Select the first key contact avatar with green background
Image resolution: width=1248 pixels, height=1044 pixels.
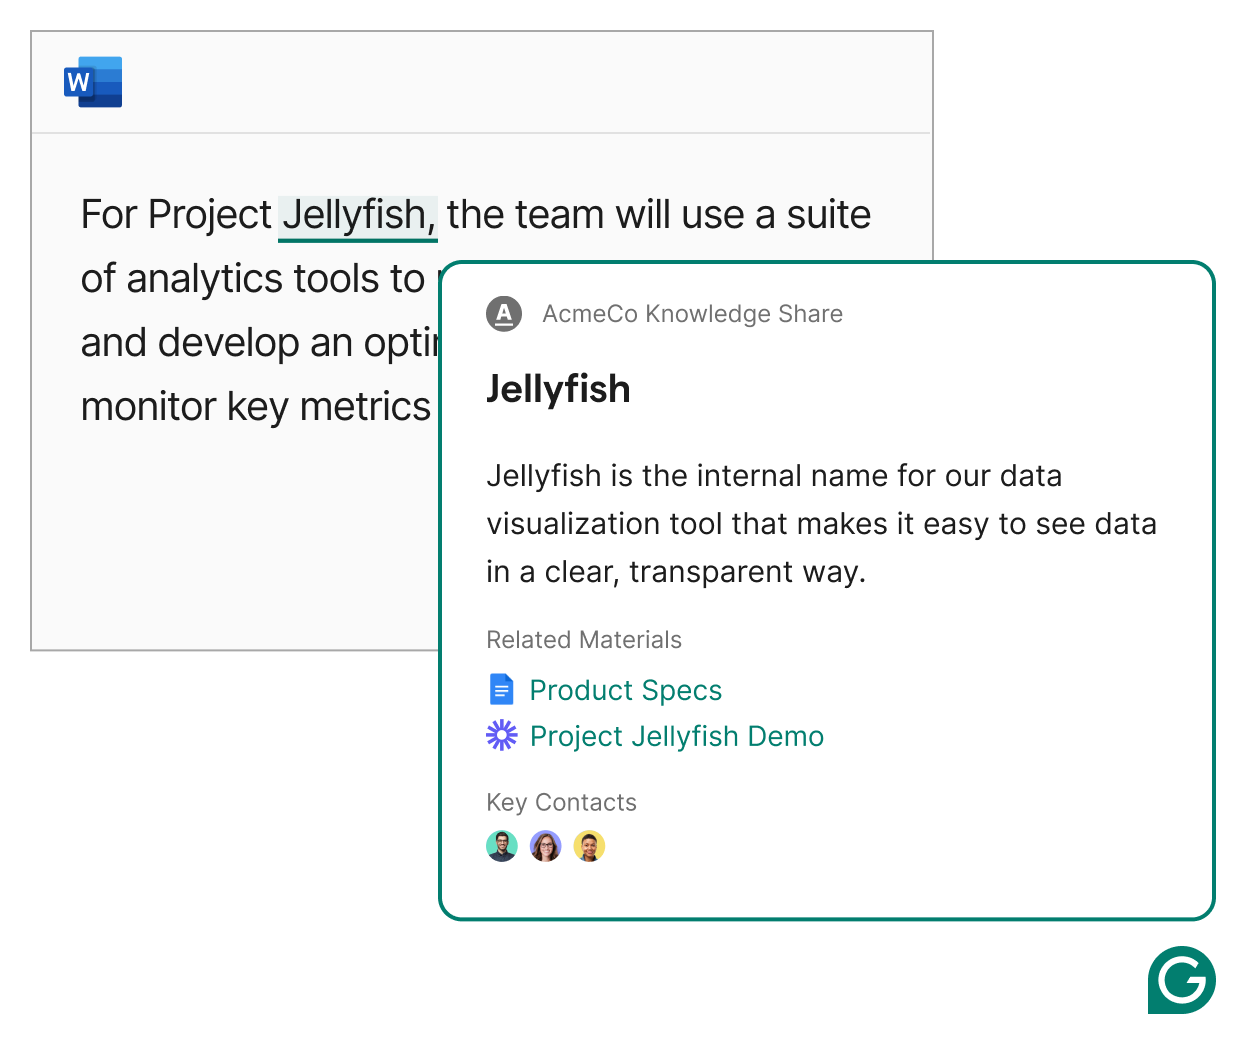(502, 846)
